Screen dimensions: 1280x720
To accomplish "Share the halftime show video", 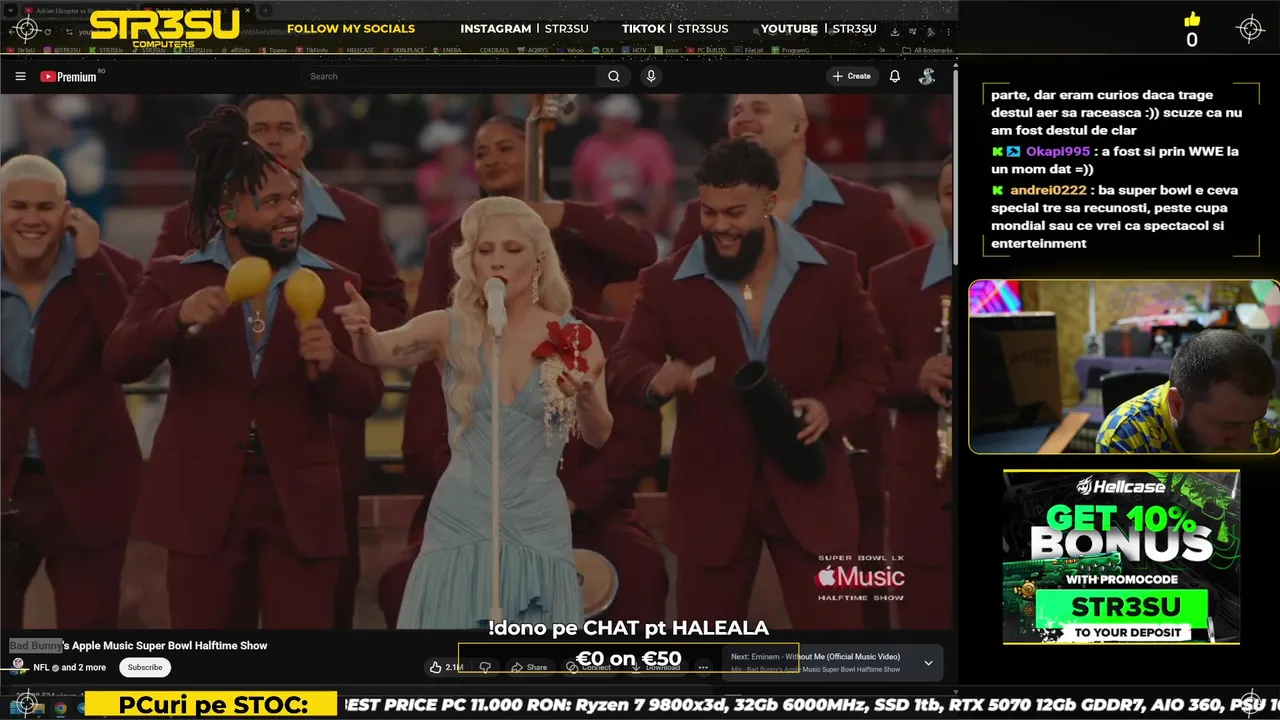I will point(529,667).
